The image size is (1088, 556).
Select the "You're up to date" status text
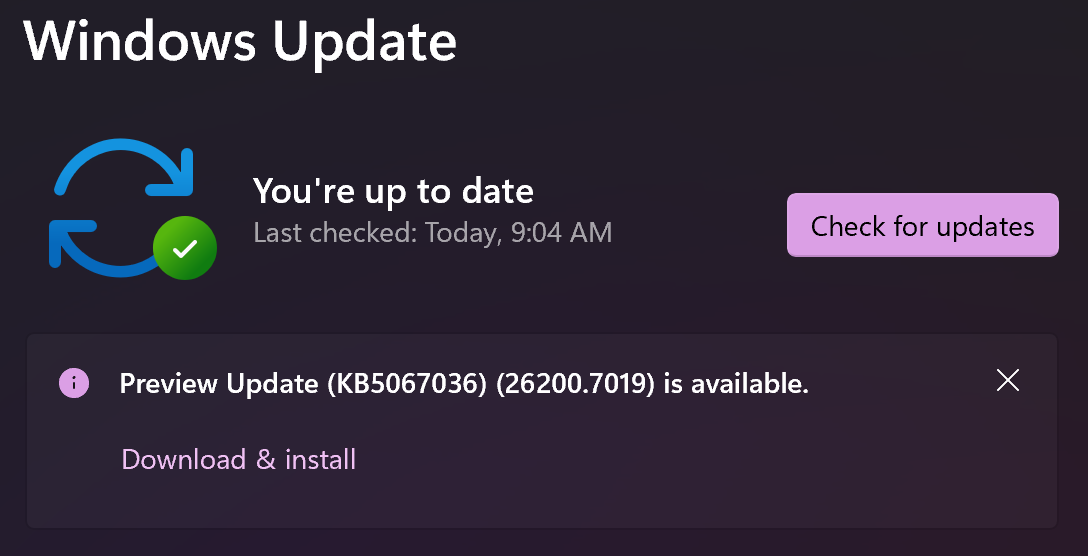pos(393,190)
